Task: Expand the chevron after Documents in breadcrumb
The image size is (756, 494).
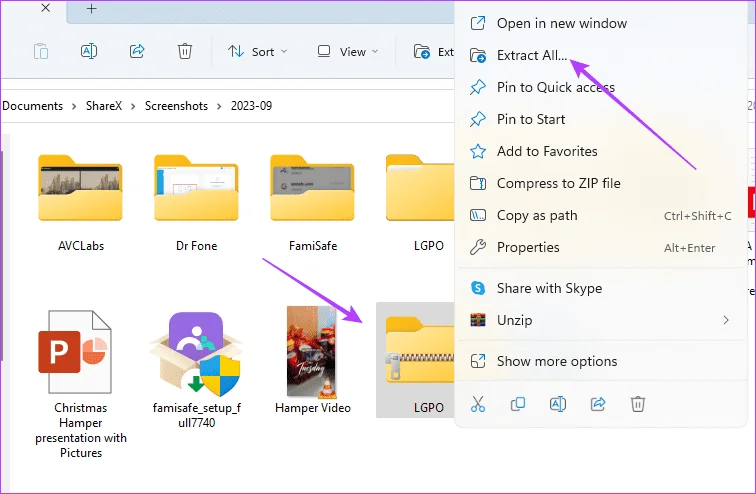Action: [74, 107]
